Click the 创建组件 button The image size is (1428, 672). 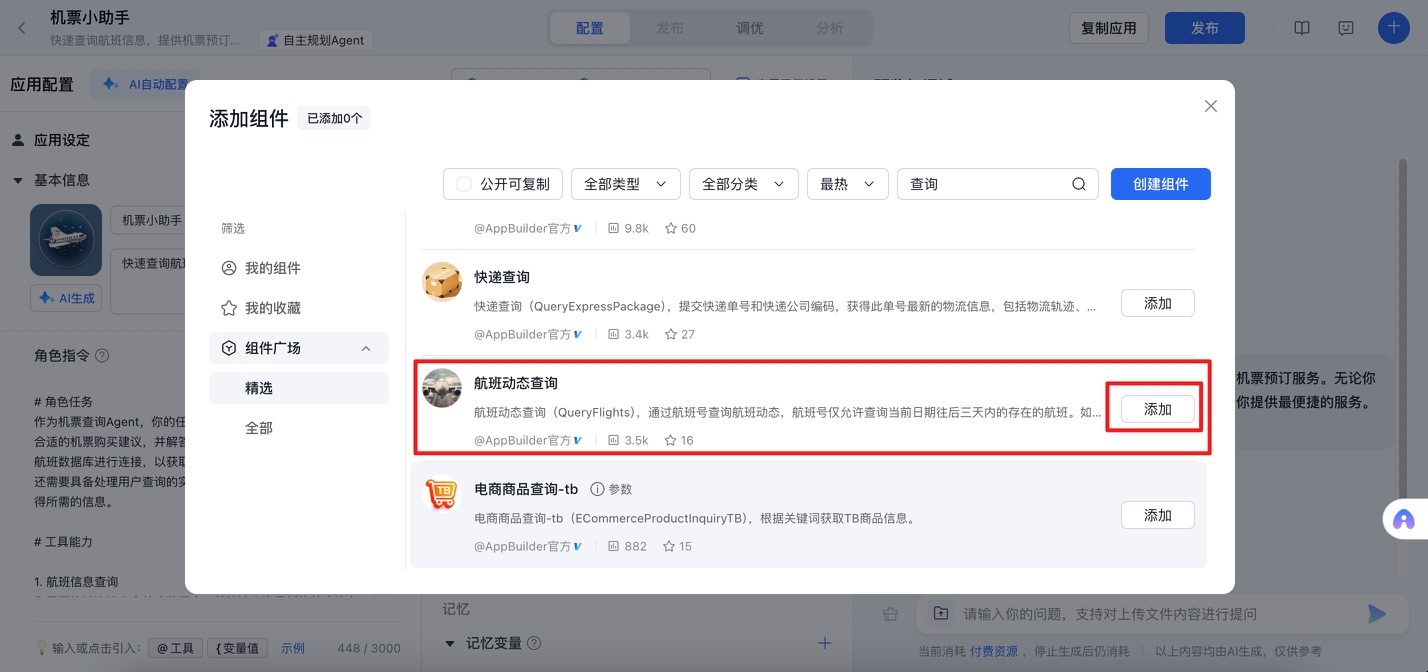[x=1160, y=184]
